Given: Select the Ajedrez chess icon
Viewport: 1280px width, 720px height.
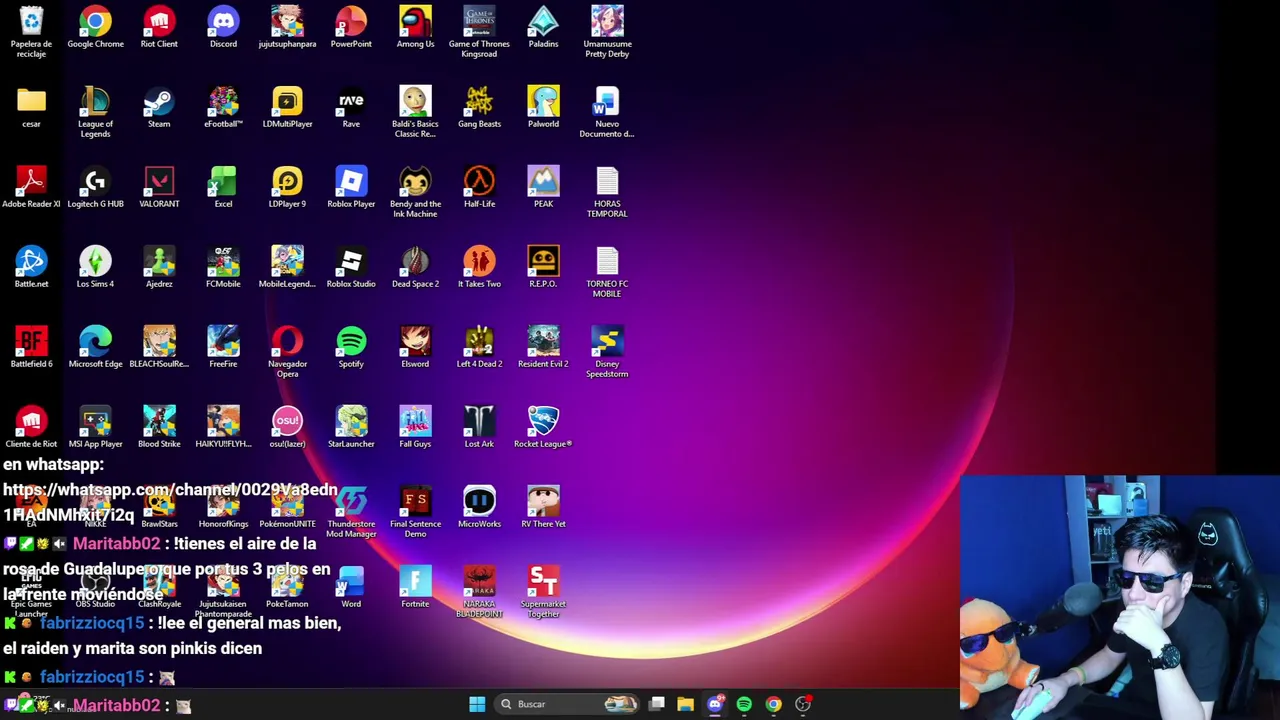Looking at the screenshot, I should (159, 268).
